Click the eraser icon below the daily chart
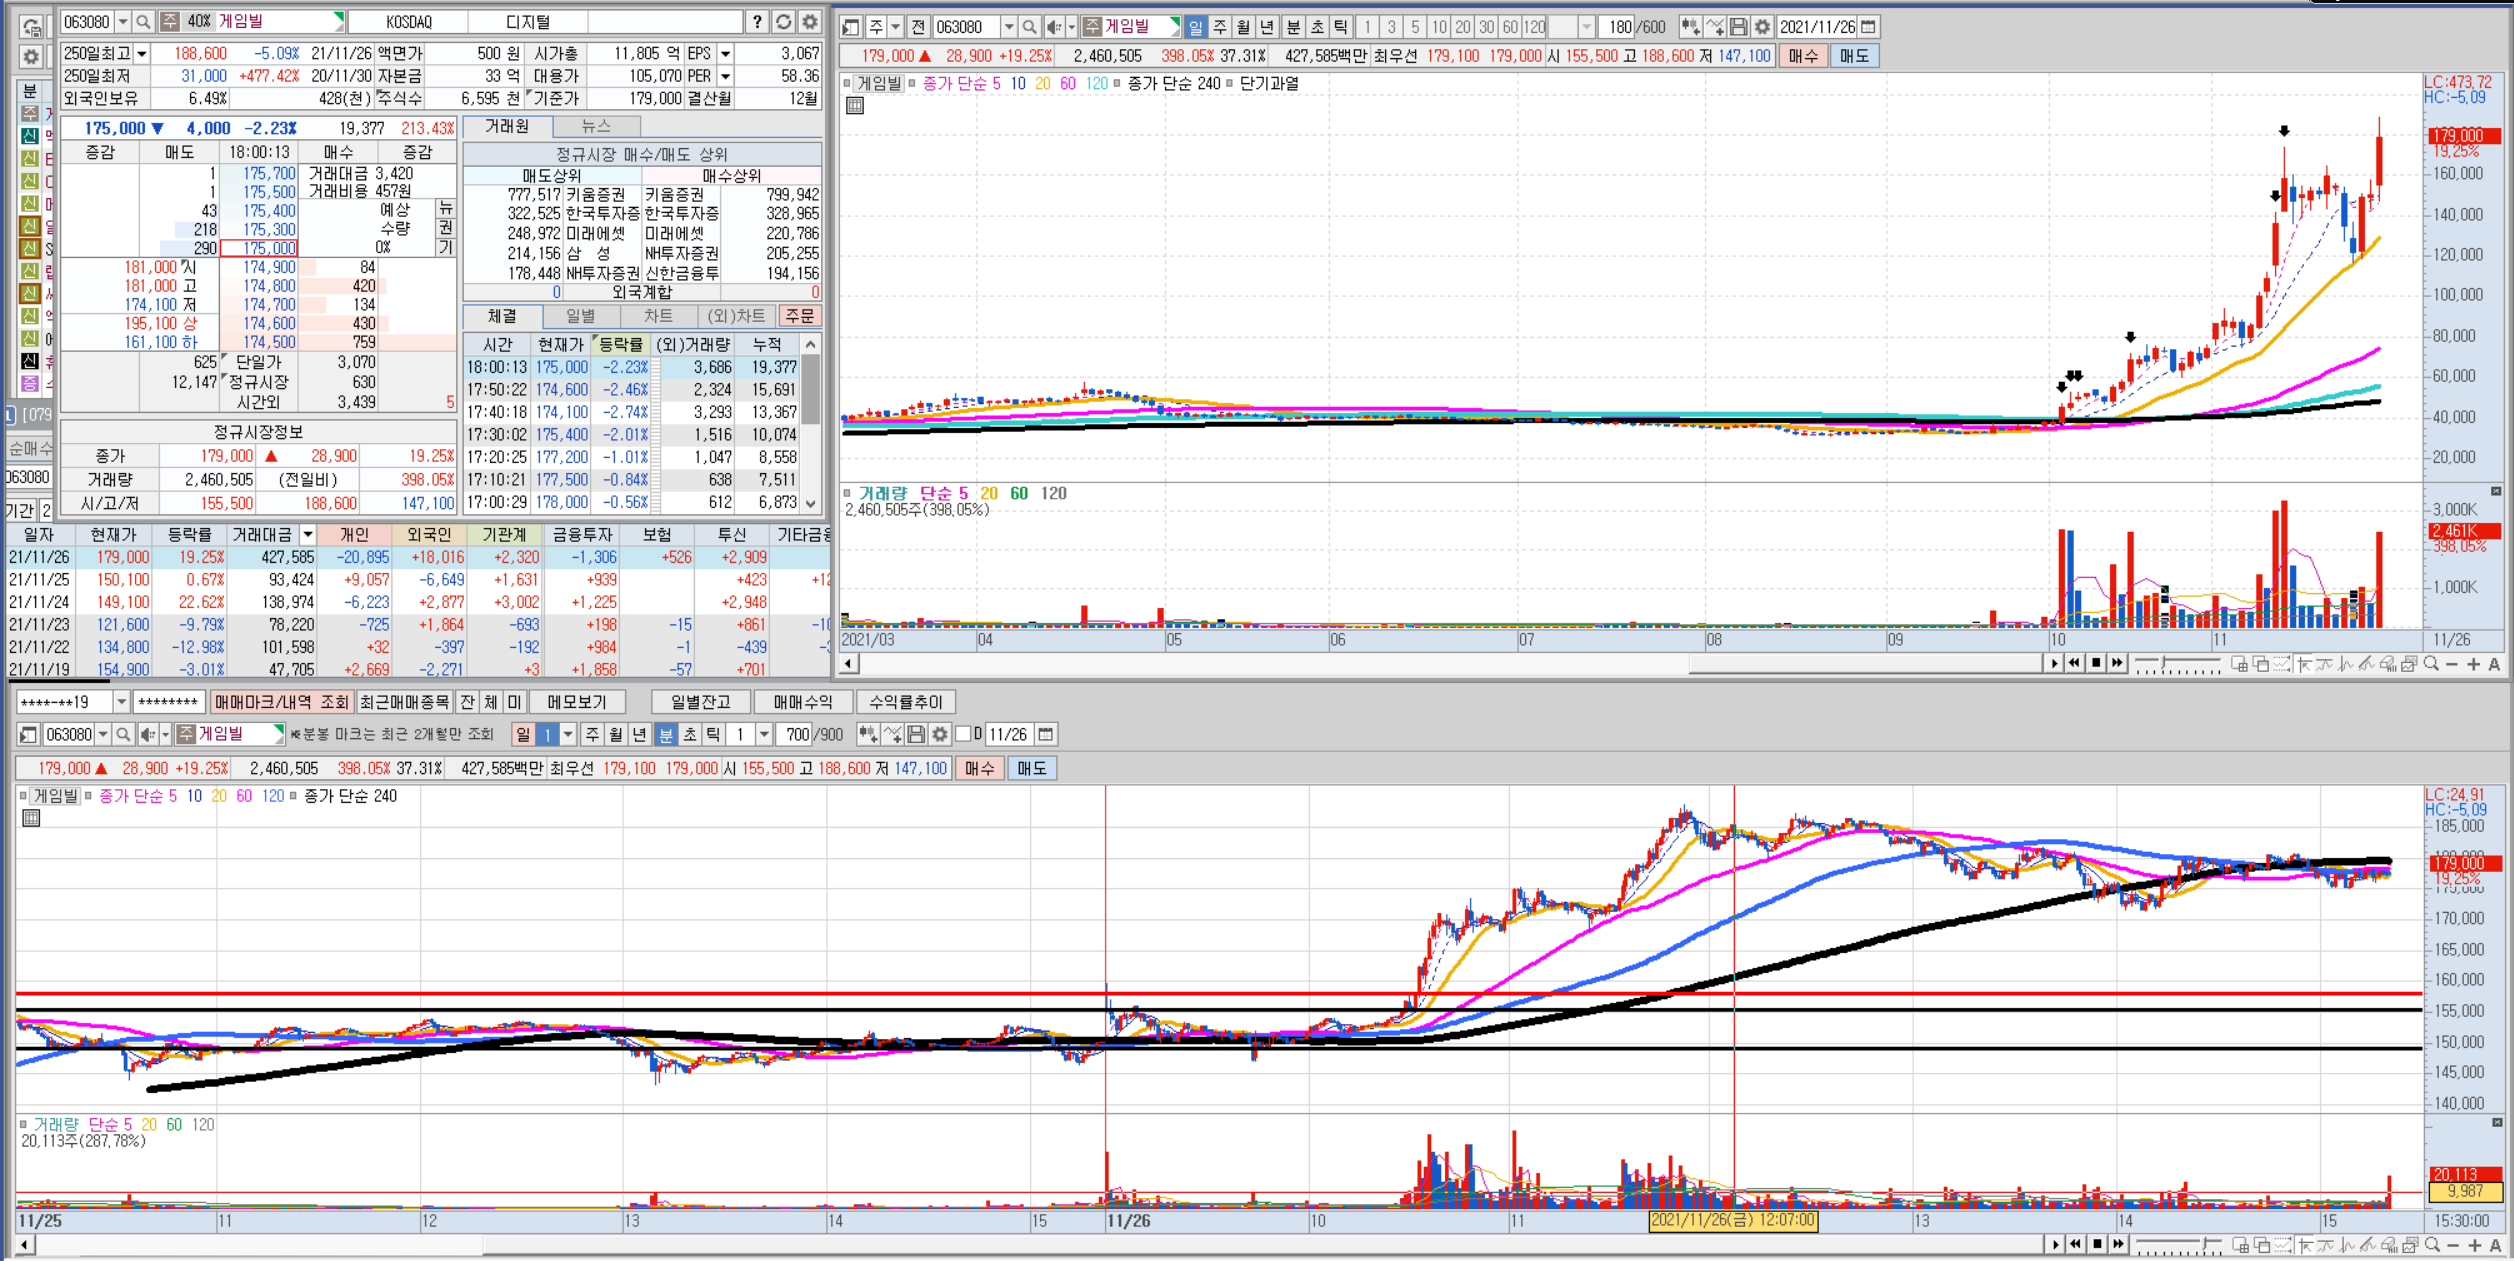The width and height of the screenshot is (2514, 1261). [x=2388, y=664]
